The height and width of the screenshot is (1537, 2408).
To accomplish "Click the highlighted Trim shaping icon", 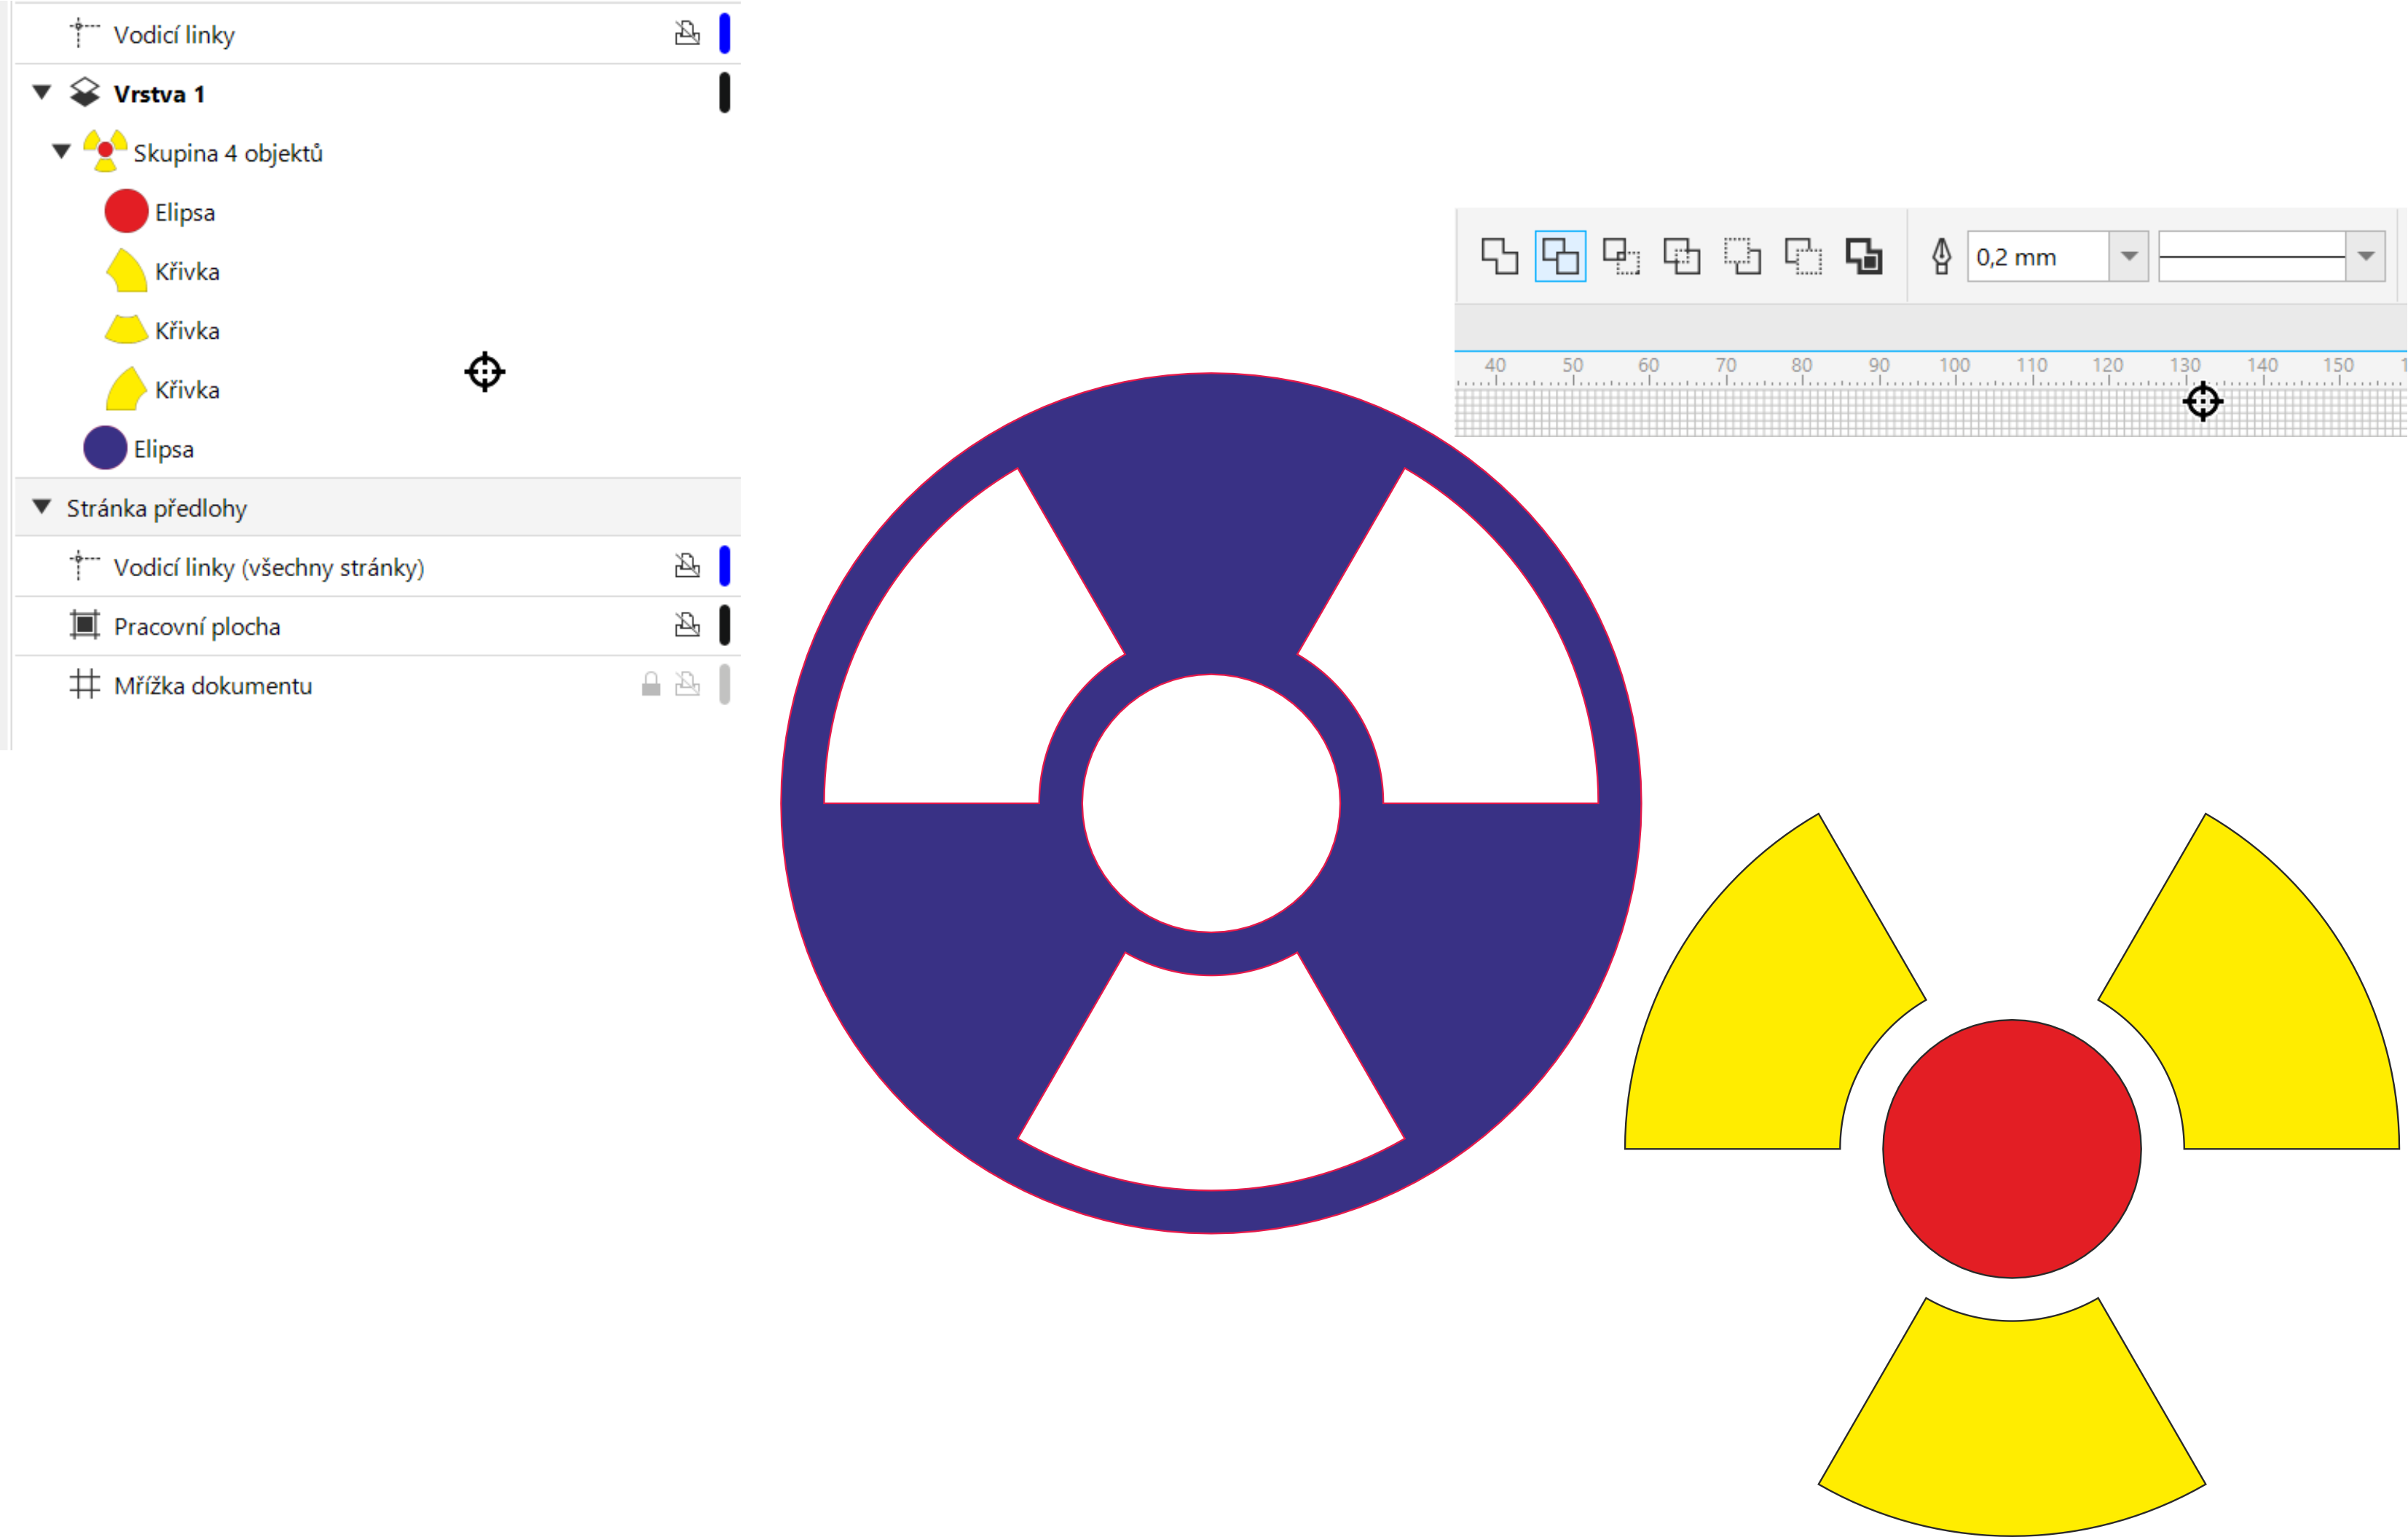I will 1560,257.
